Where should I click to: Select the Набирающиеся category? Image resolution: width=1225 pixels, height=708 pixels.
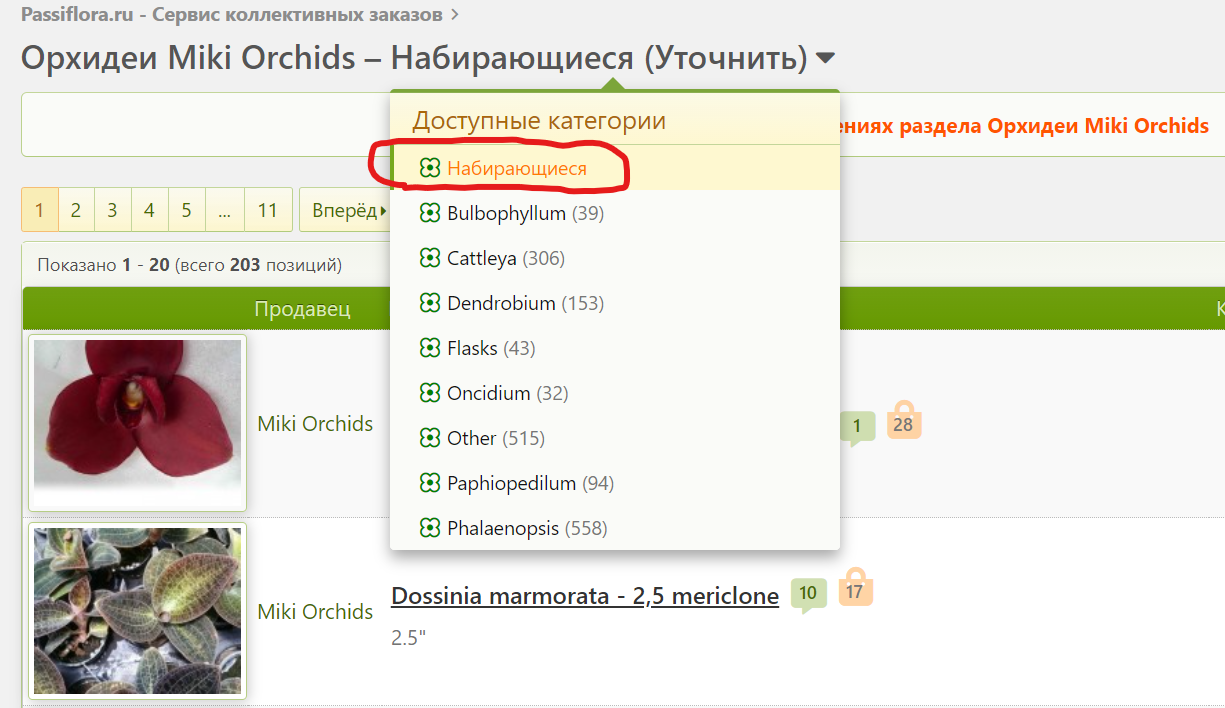516,169
